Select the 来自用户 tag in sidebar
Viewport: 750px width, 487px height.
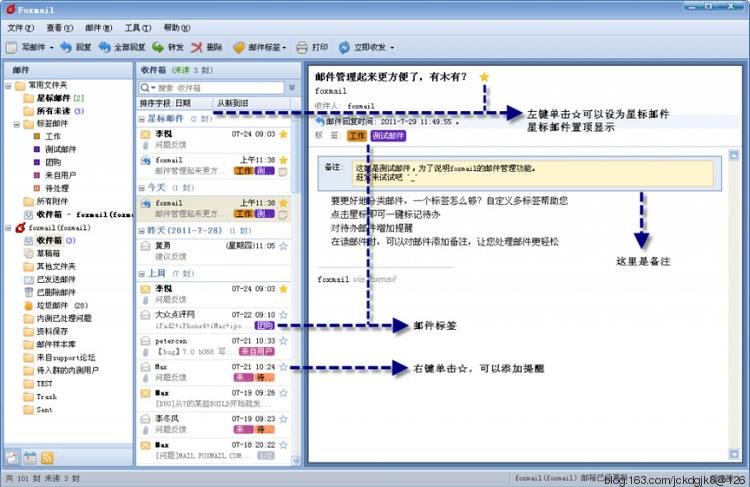55,175
